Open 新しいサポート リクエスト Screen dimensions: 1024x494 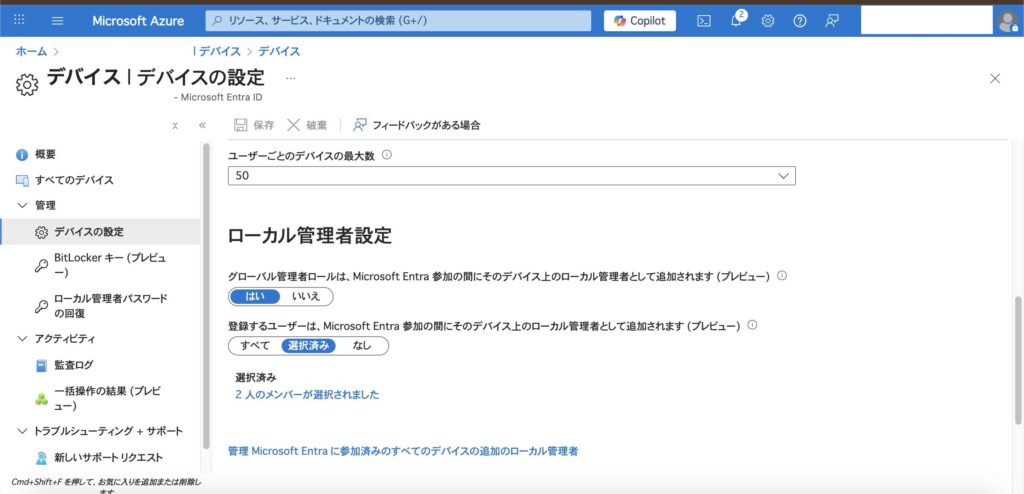[108, 457]
